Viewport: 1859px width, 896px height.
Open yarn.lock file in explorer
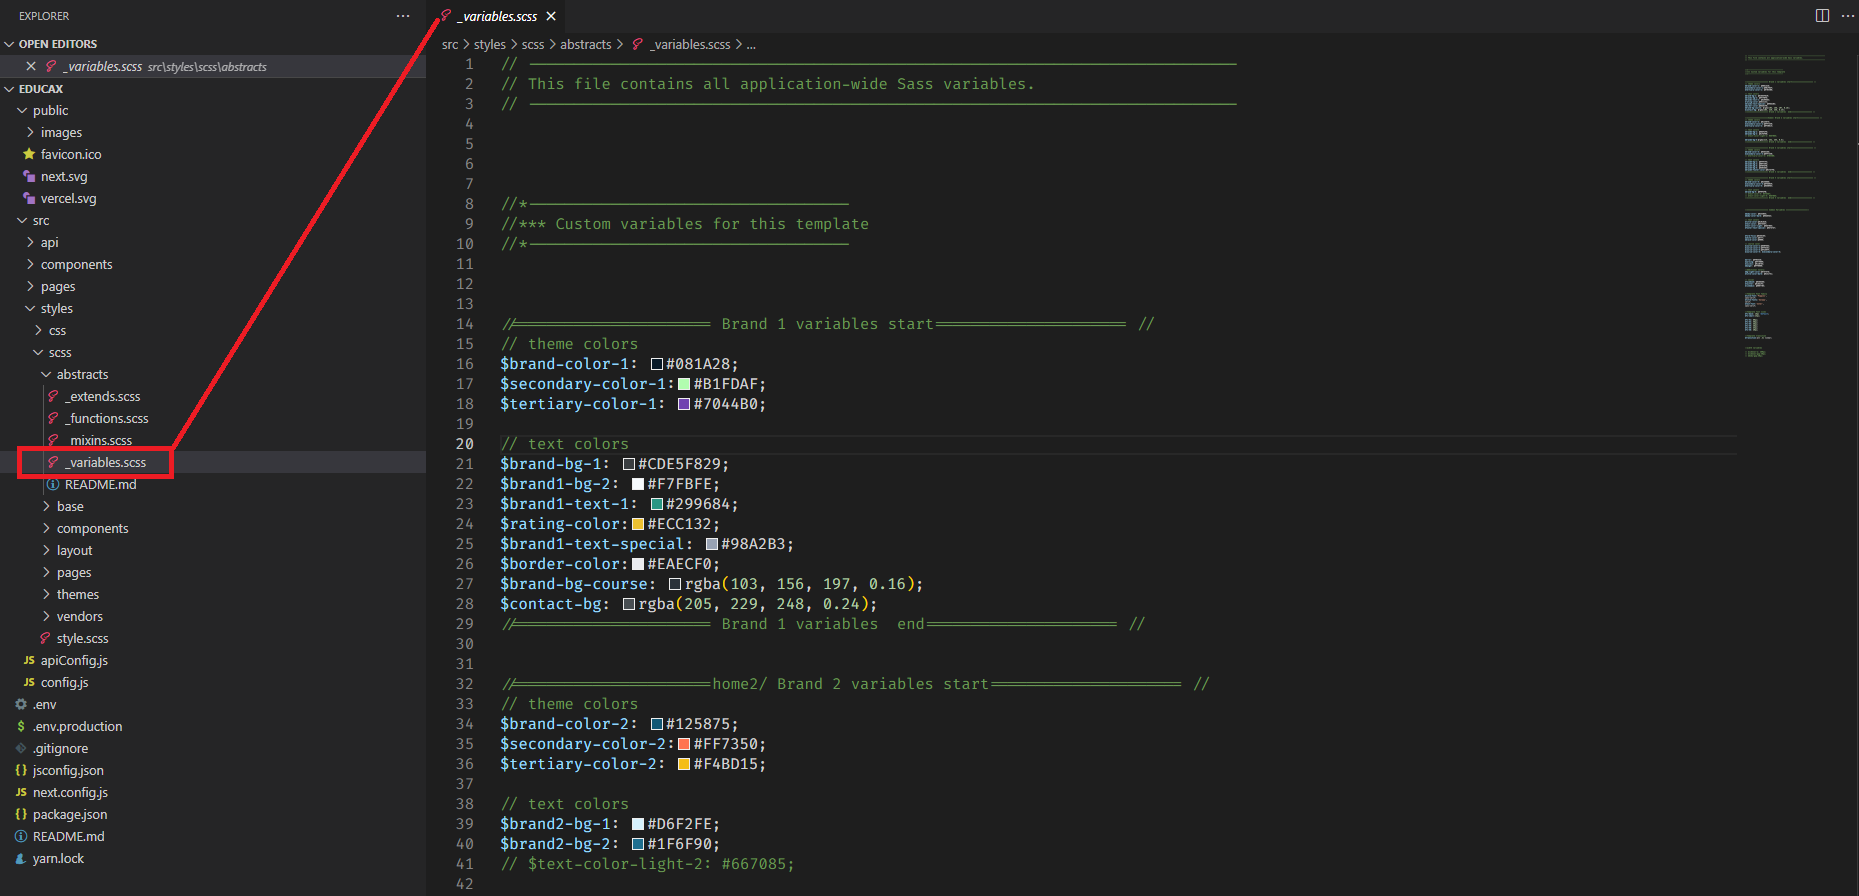[58, 858]
